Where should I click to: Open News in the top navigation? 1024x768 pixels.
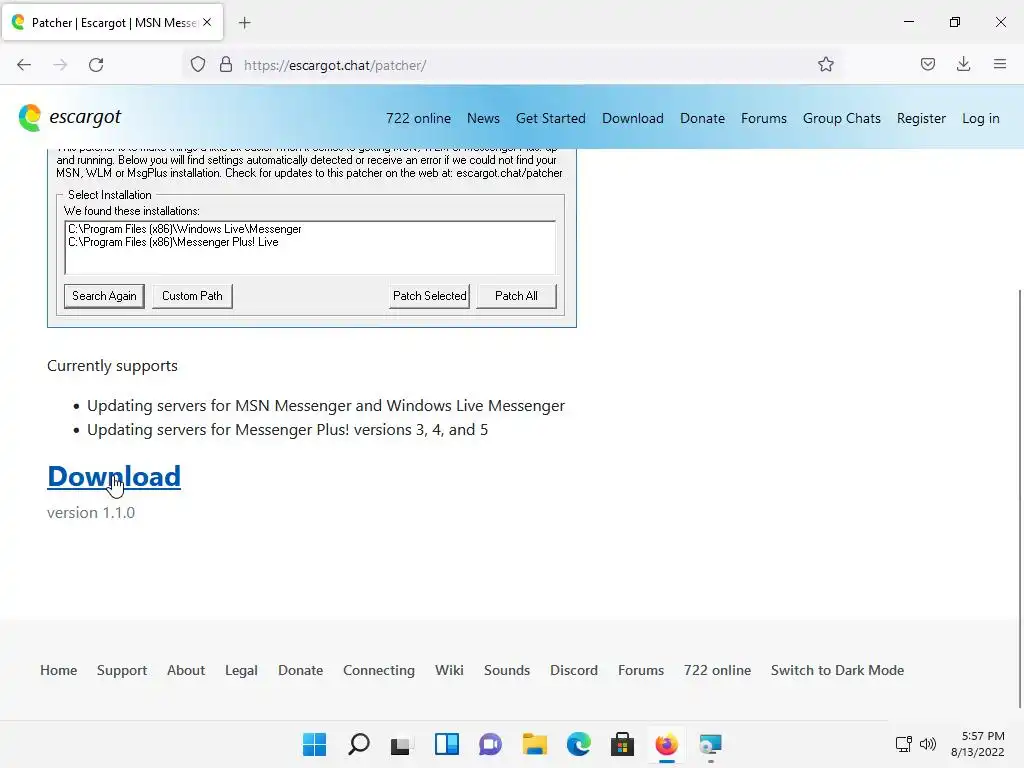(x=483, y=118)
